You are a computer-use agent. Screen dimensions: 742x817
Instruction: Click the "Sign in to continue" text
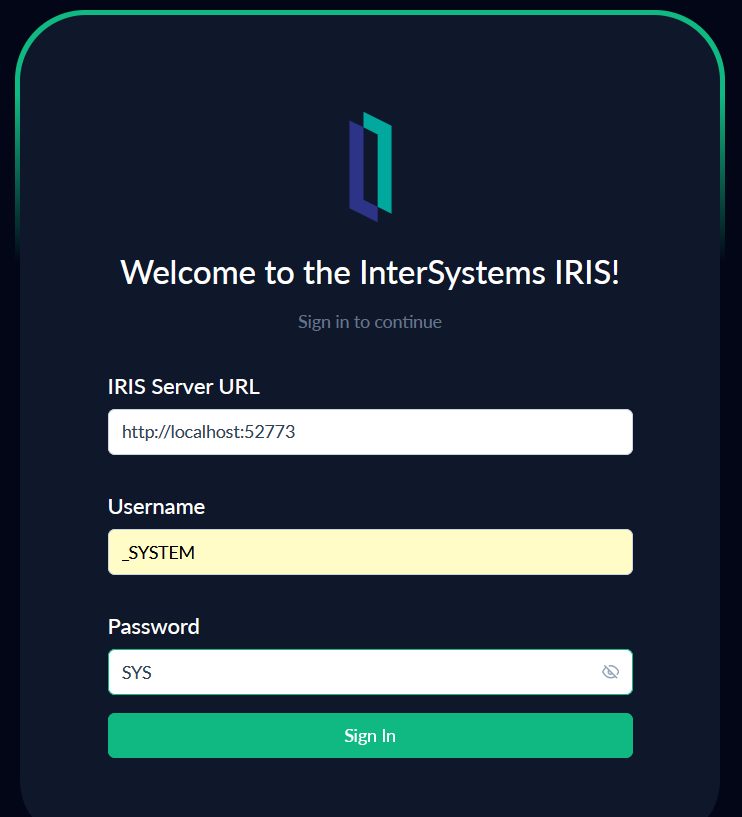[370, 322]
